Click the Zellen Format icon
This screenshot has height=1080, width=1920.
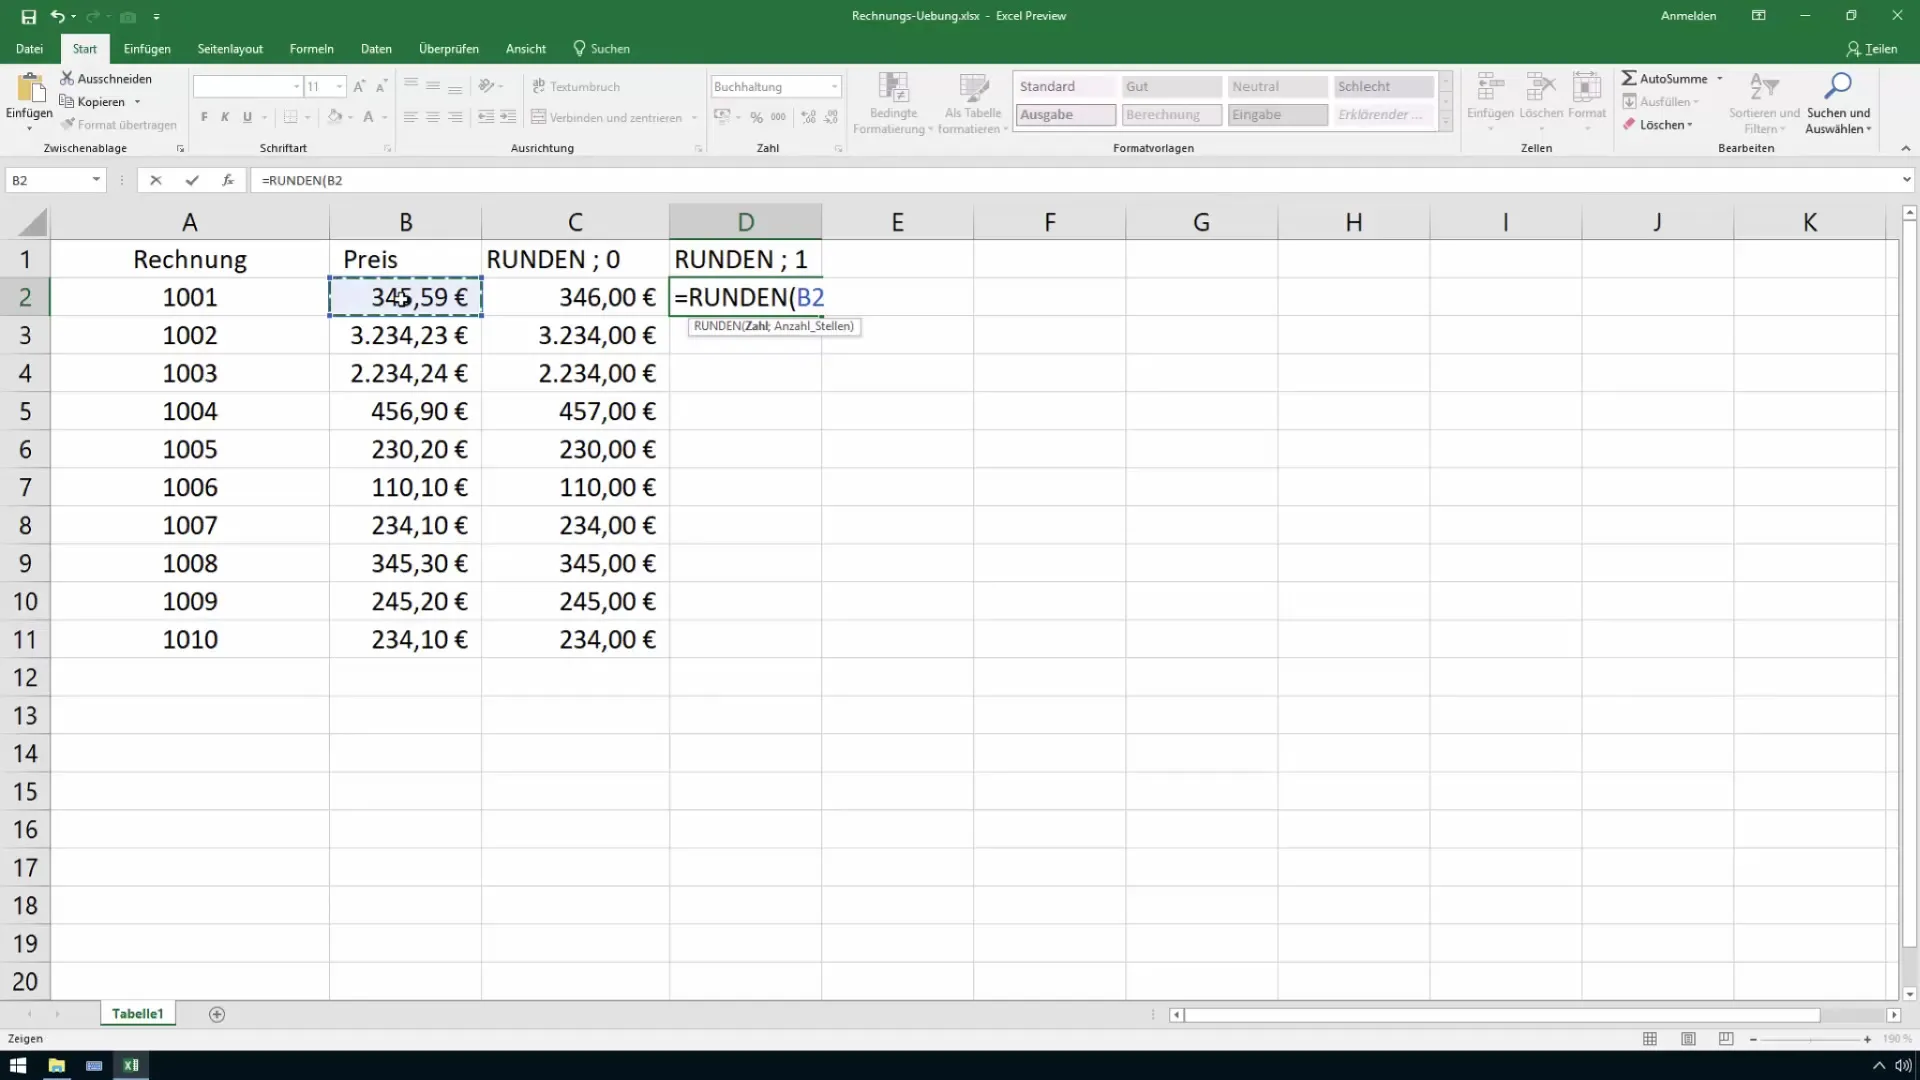coord(1587,88)
